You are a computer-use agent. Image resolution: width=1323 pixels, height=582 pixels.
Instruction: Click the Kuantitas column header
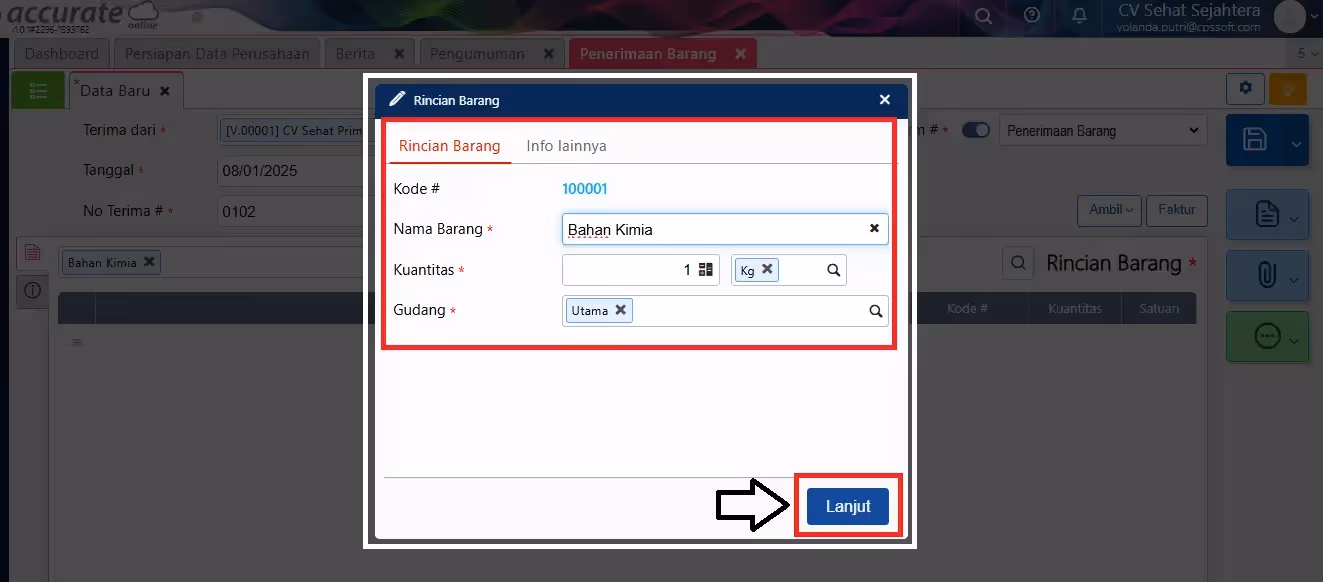tap(1075, 309)
